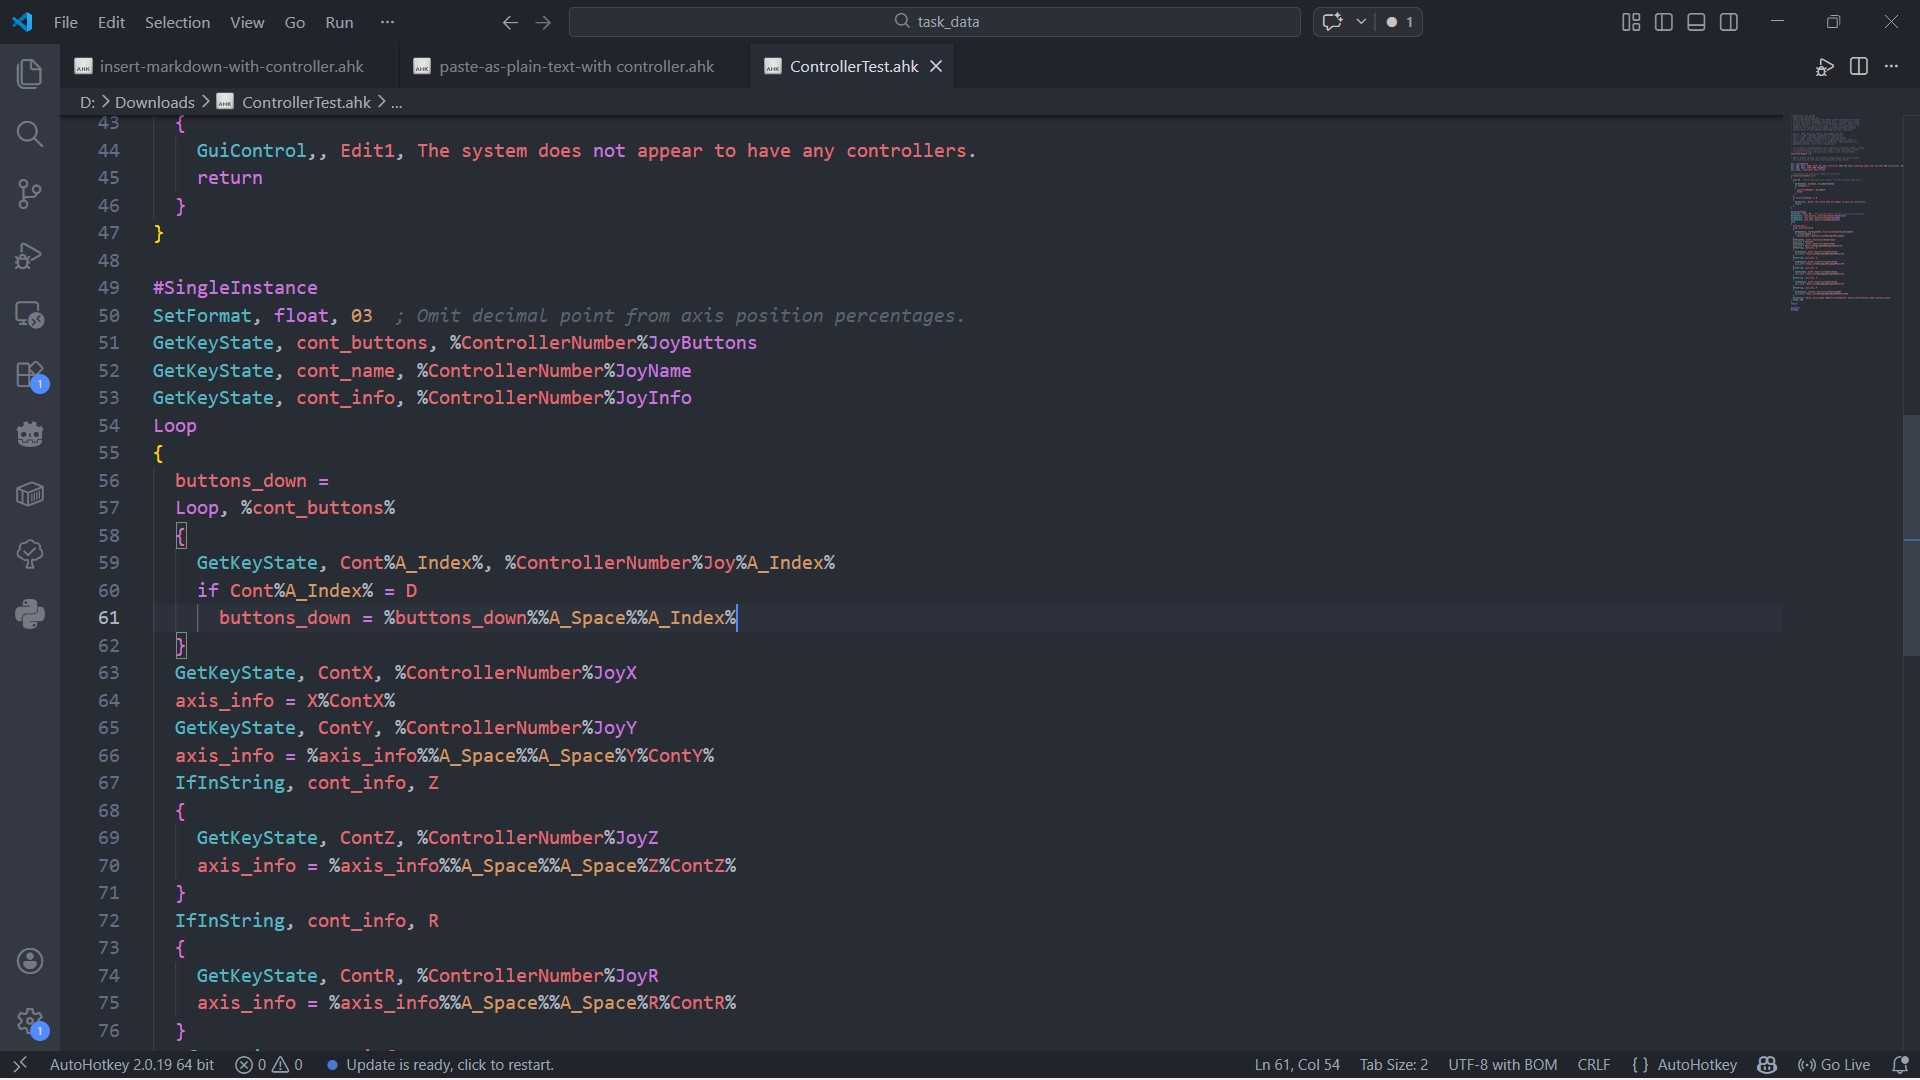Open Copilot chat dropdown arrow
The height and width of the screenshot is (1080, 1920).
pos(1361,22)
